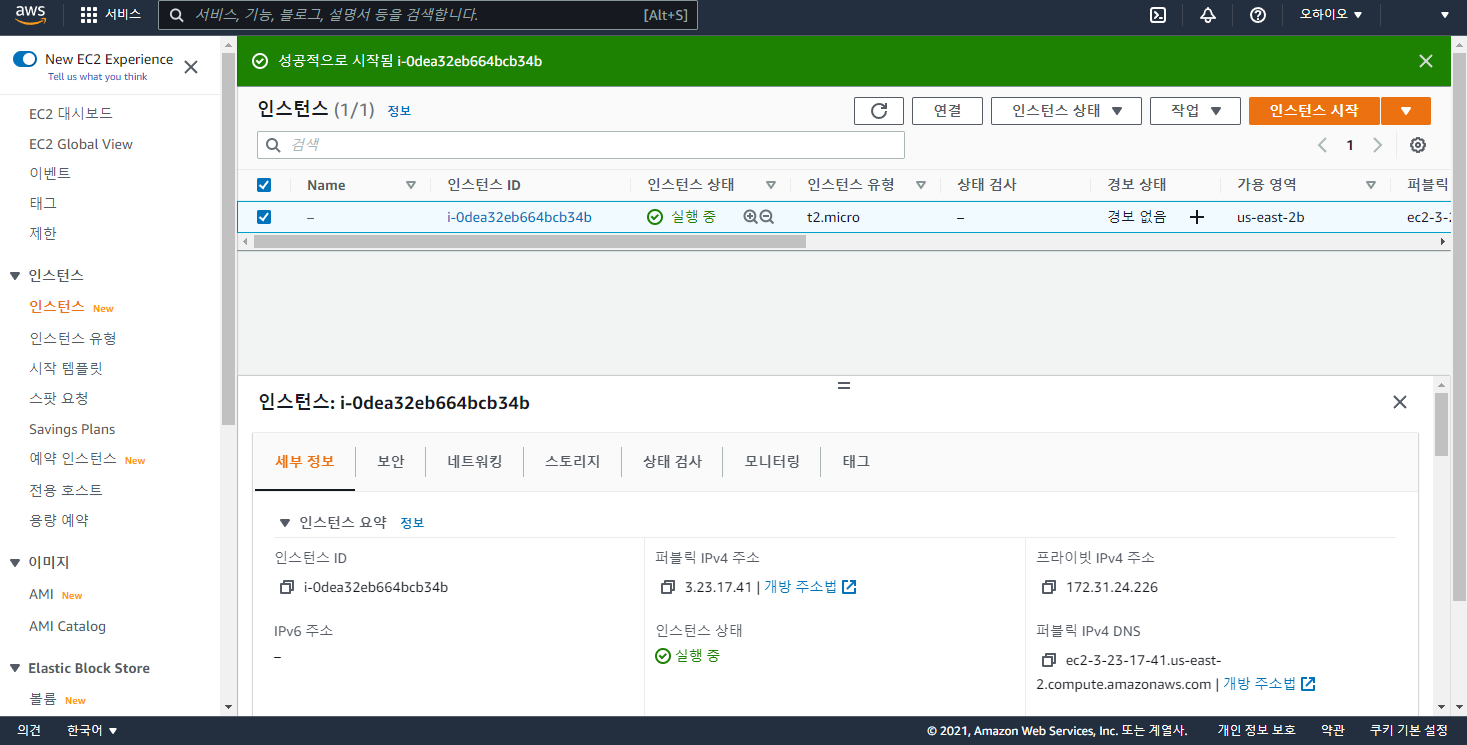Open instance ID link in table row
Screen dimensions: 1467x745
pos(519,217)
